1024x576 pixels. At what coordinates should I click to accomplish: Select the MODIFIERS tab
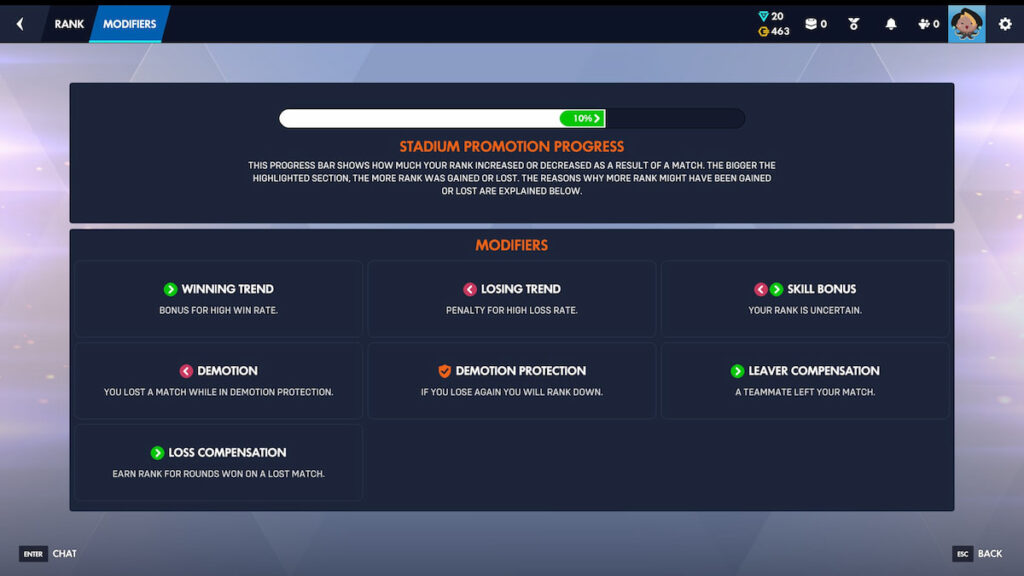(x=130, y=23)
